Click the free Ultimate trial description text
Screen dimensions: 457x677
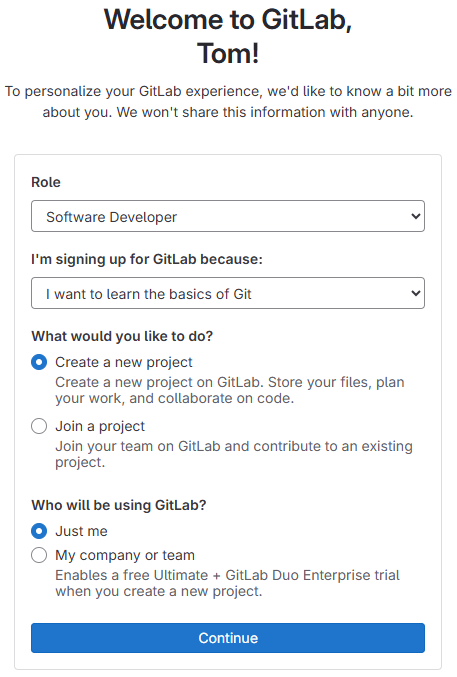tap(227, 583)
